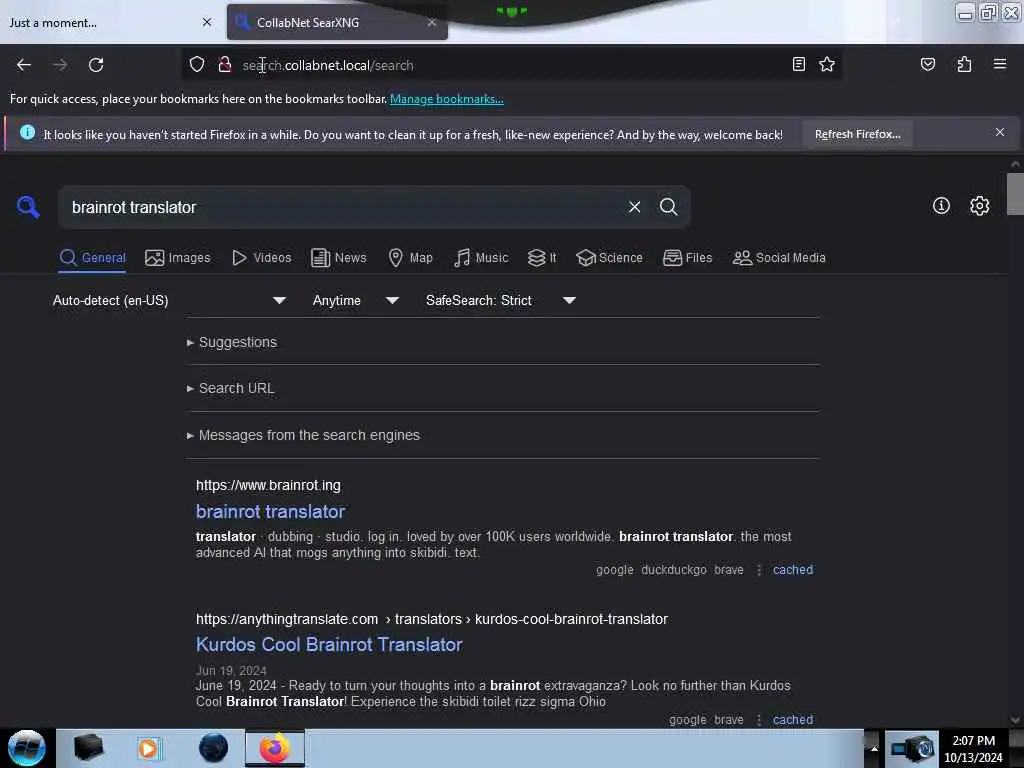
Task: Show site security lock info
Action: click(225, 65)
